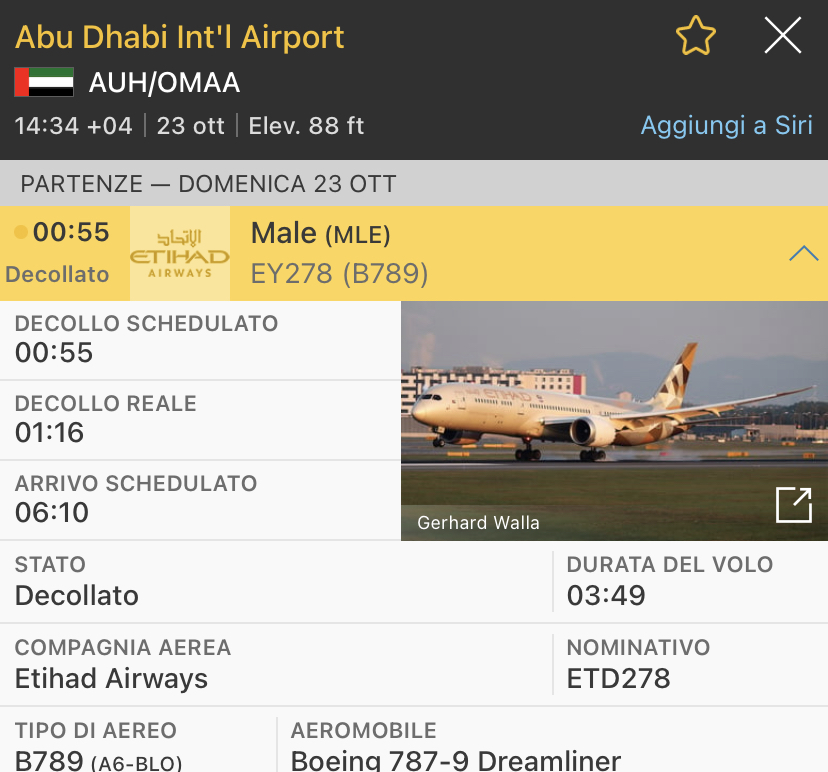
Task: Tap the Etihad Airways logo
Action: tap(180, 253)
